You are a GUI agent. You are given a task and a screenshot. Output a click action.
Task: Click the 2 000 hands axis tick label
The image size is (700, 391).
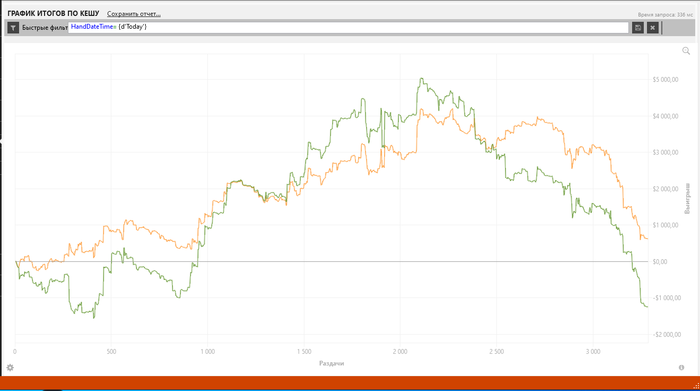(x=400, y=352)
